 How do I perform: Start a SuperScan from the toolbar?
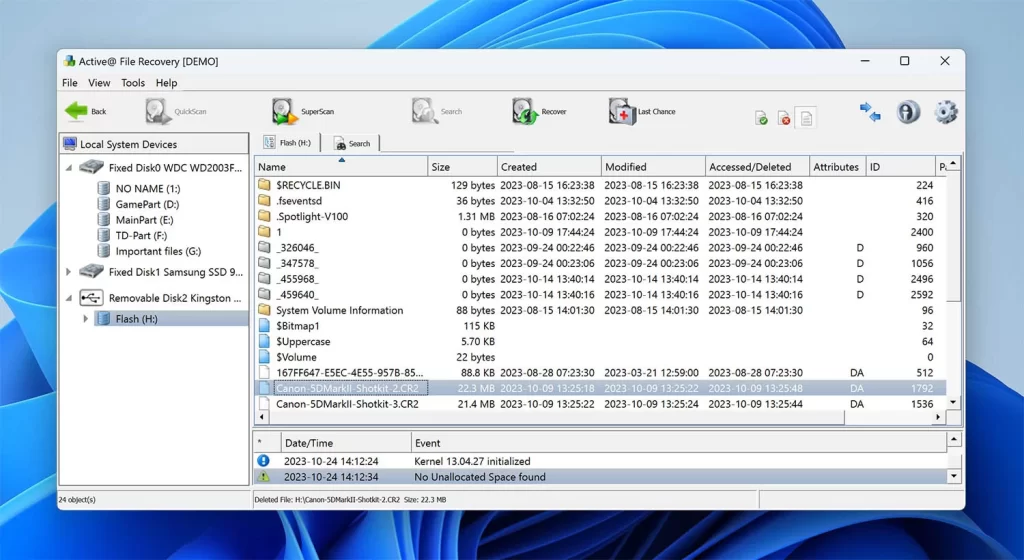point(285,111)
